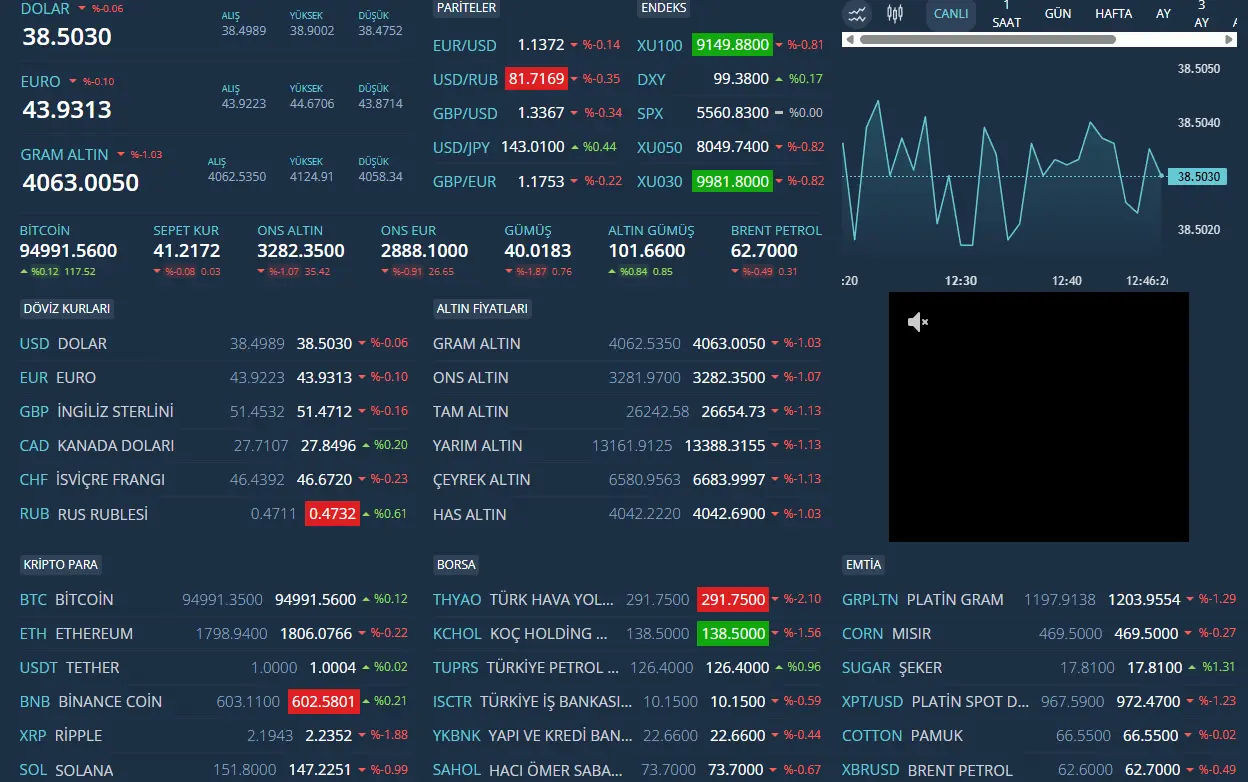
Task: Open BNB BİNANCE COİN crypto row
Action: click(x=214, y=701)
